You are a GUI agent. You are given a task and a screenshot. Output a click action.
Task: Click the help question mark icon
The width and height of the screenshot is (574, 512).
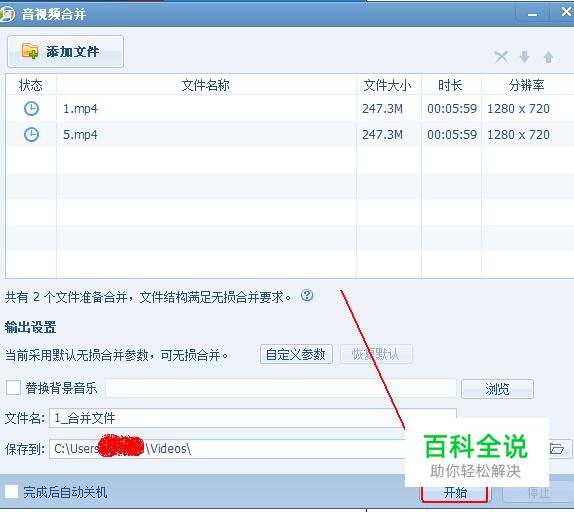tap(307, 295)
